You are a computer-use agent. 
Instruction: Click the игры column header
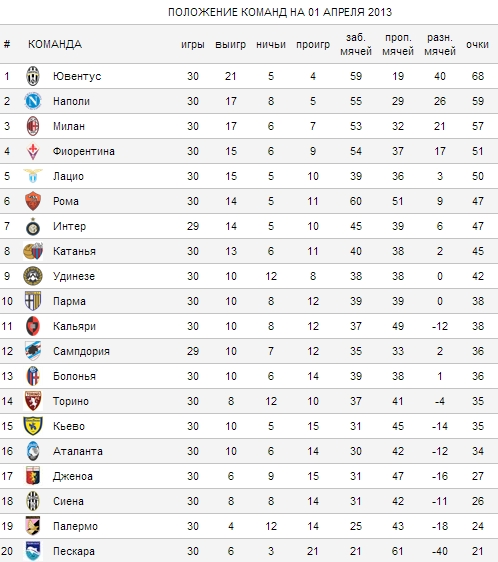193,44
